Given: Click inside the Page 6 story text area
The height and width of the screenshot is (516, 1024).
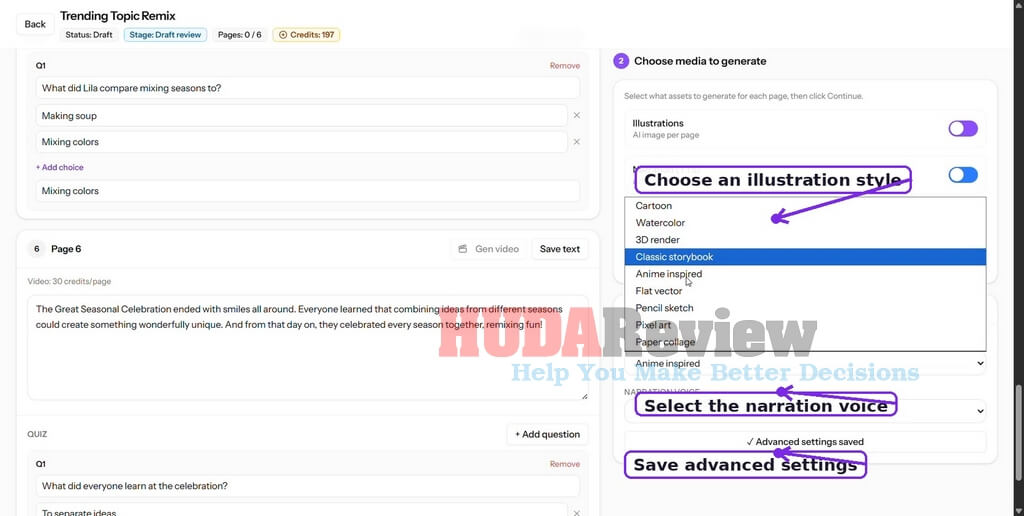Looking at the screenshot, I should [308, 347].
